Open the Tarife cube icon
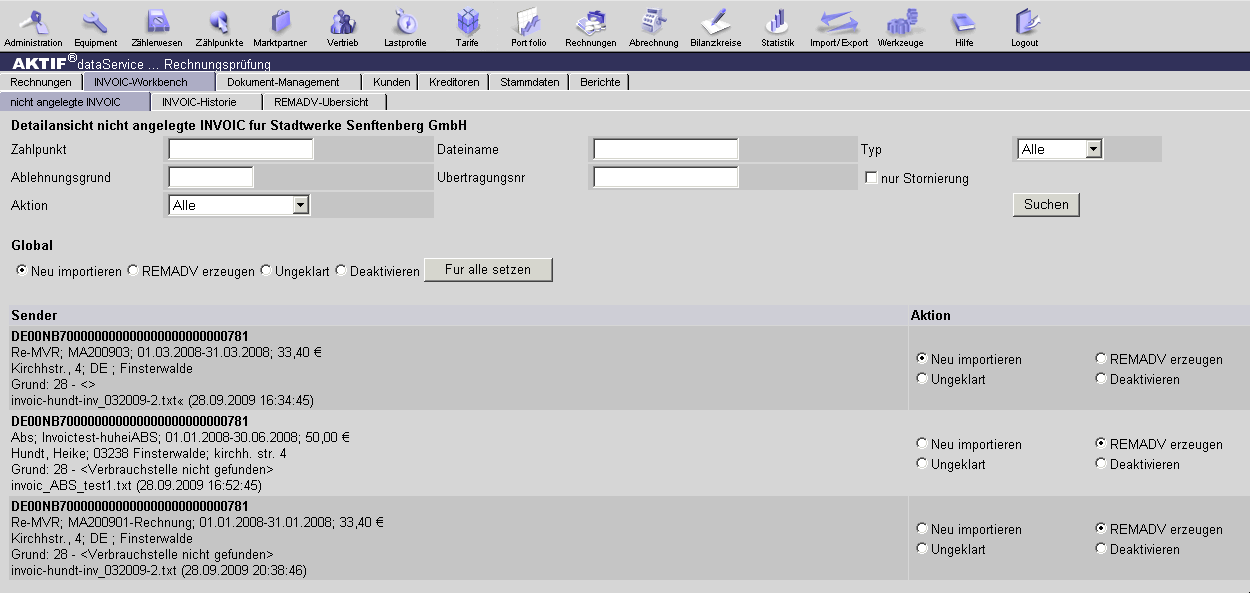Image resolution: width=1250 pixels, height=593 pixels. tap(467, 22)
